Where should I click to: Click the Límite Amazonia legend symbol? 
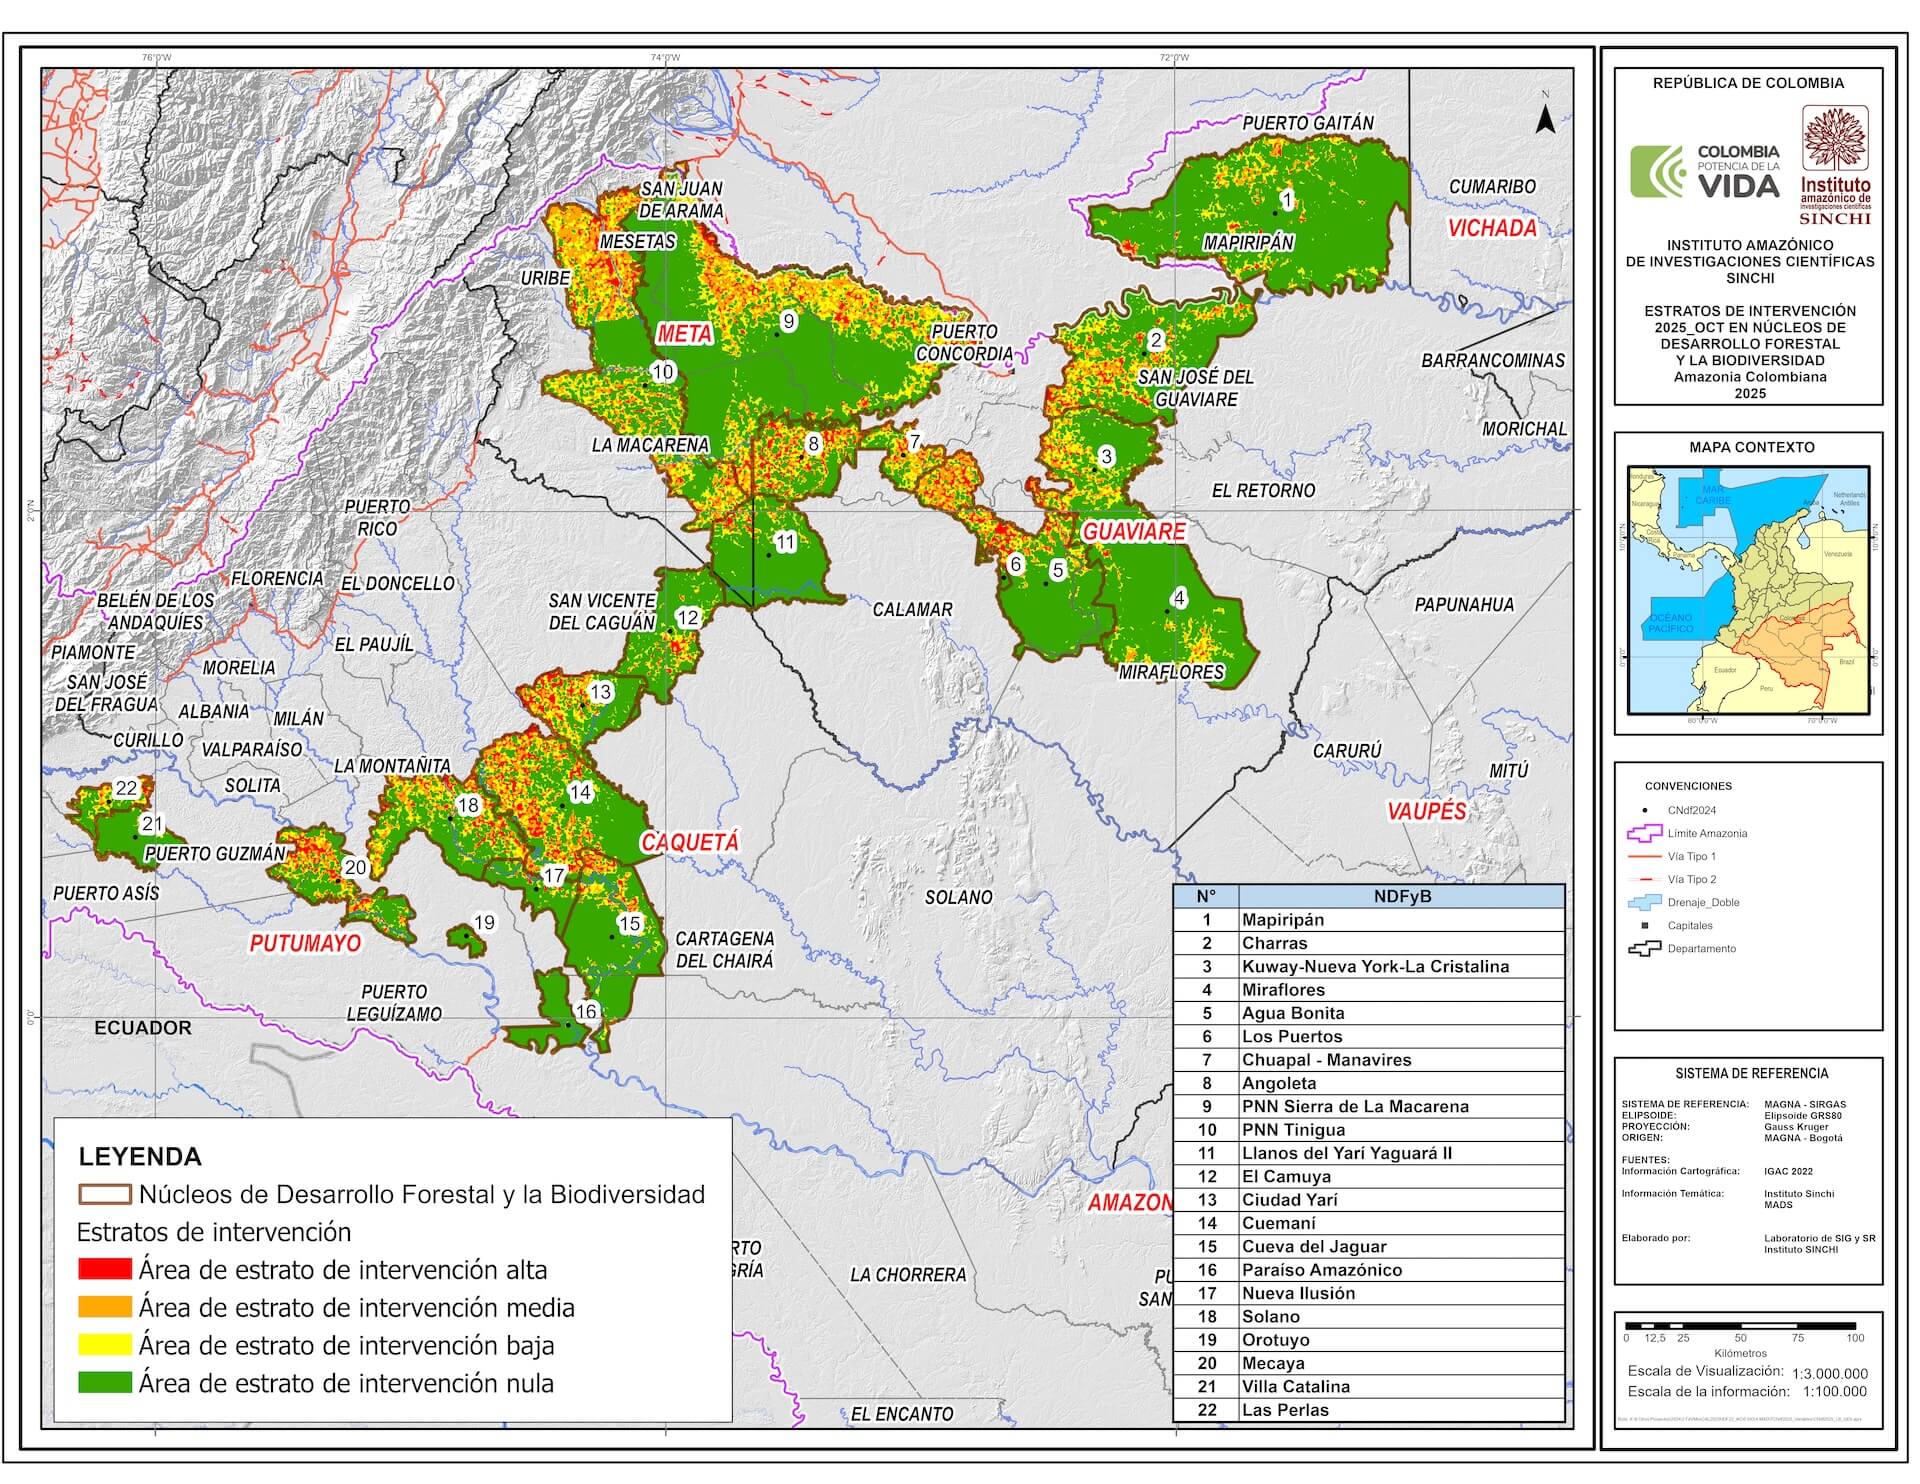tap(1644, 833)
